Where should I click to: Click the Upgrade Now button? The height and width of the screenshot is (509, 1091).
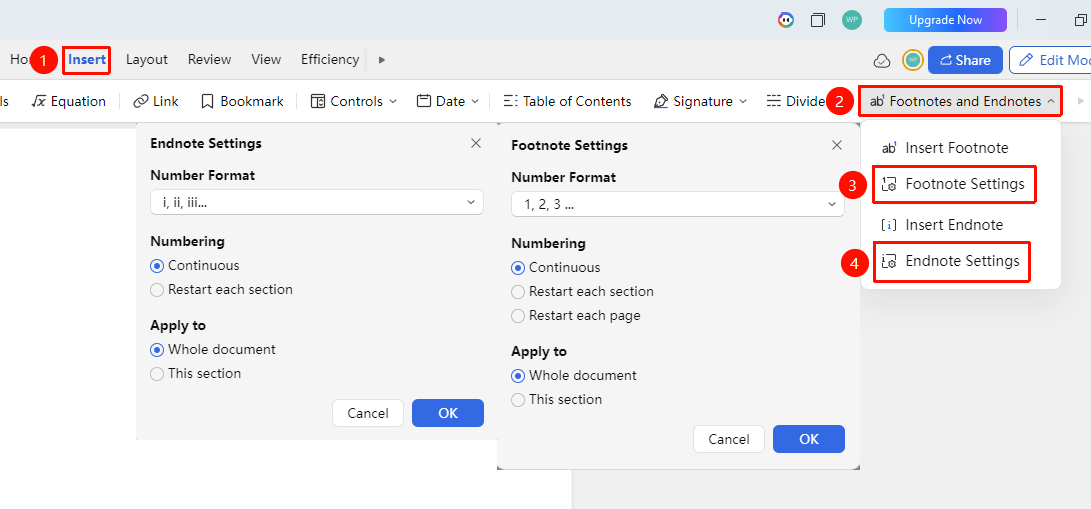[x=946, y=20]
